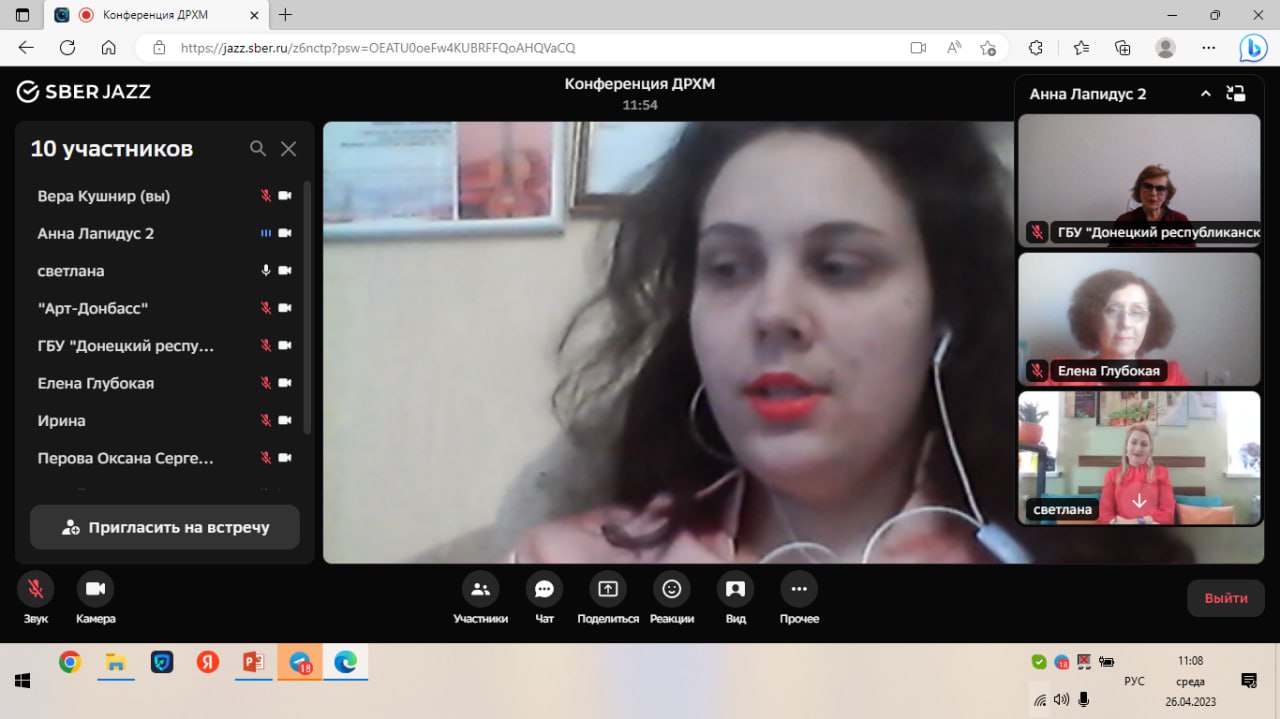1280x719 pixels.
Task: Select participant Анна Лапидус 2 in list
Action: pos(96,233)
